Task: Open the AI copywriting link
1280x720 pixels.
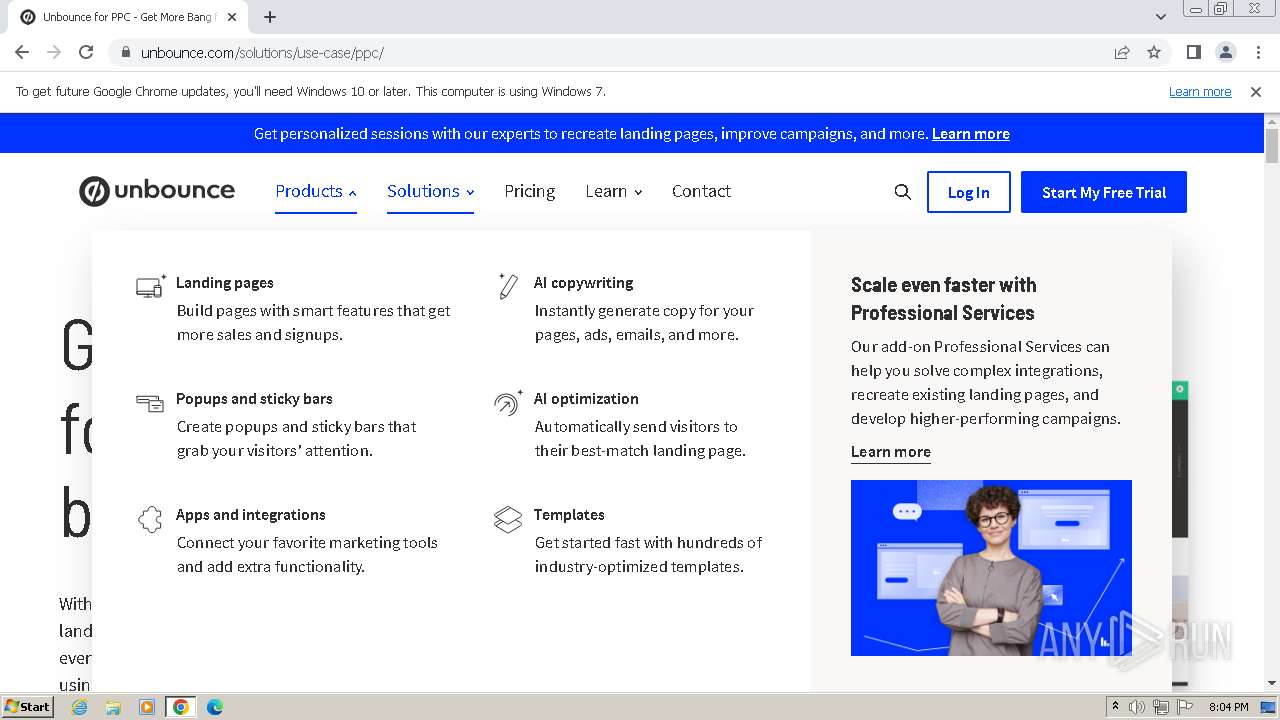Action: pos(583,283)
